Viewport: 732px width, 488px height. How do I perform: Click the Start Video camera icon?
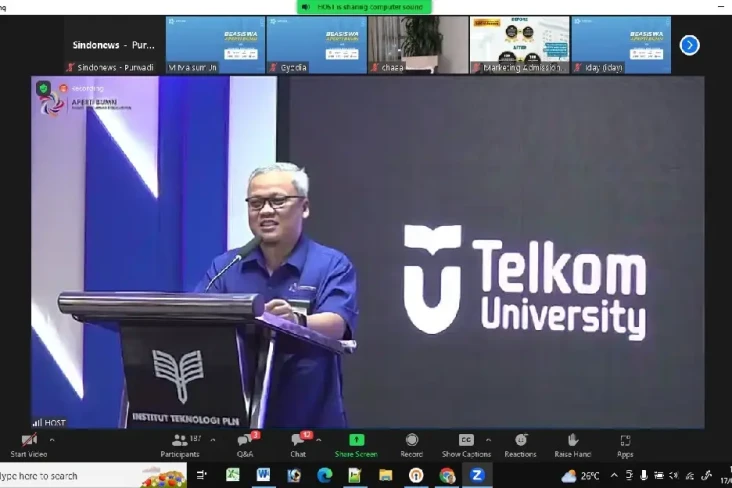coord(29,440)
